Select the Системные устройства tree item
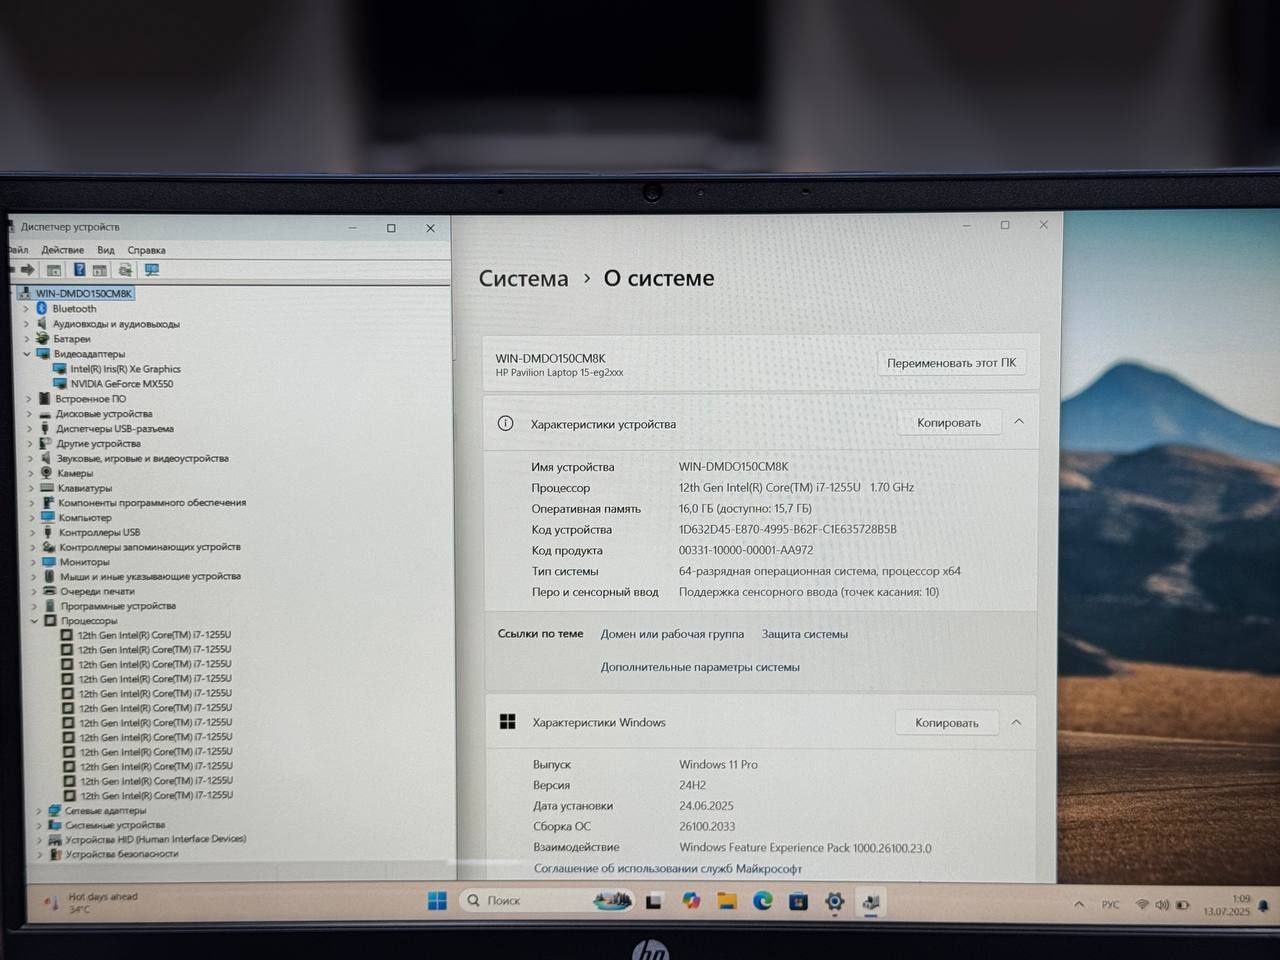The width and height of the screenshot is (1280, 960). point(115,825)
